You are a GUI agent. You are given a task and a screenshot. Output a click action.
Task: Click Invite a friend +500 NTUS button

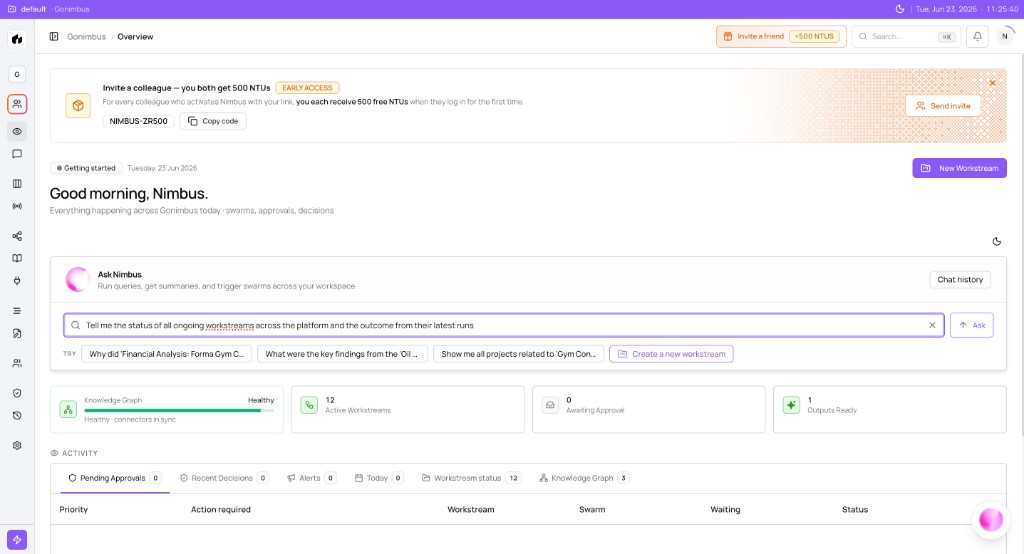click(781, 37)
